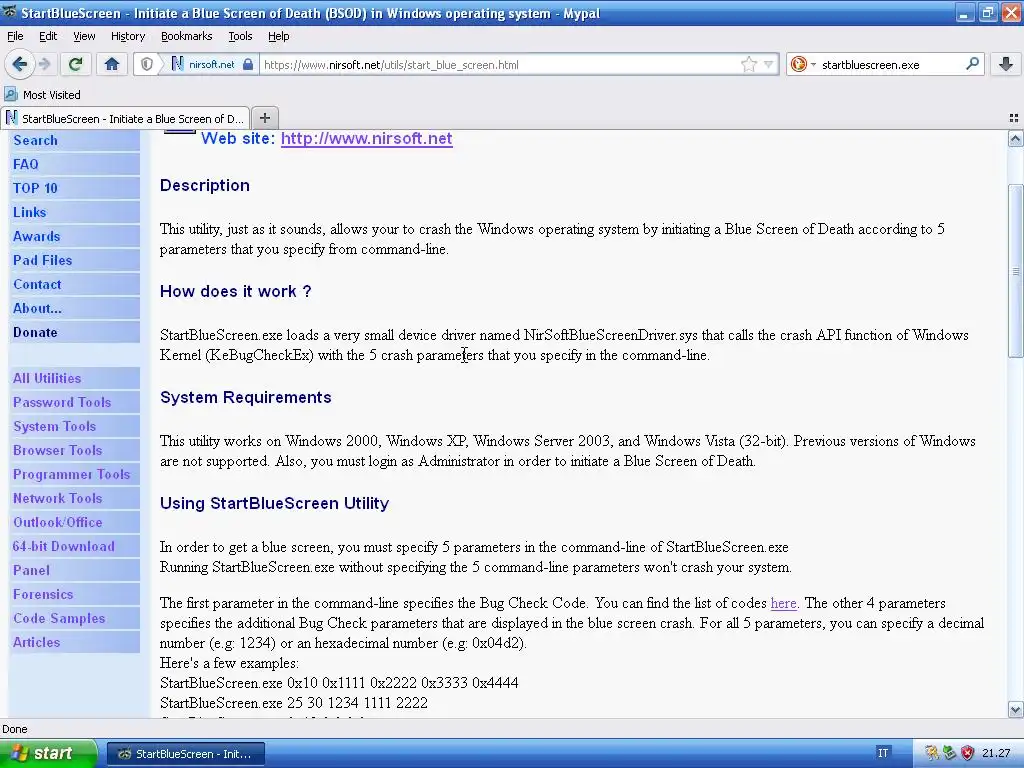Open the Downloads arrow button
Screen dimensions: 1024x768
click(1006, 64)
